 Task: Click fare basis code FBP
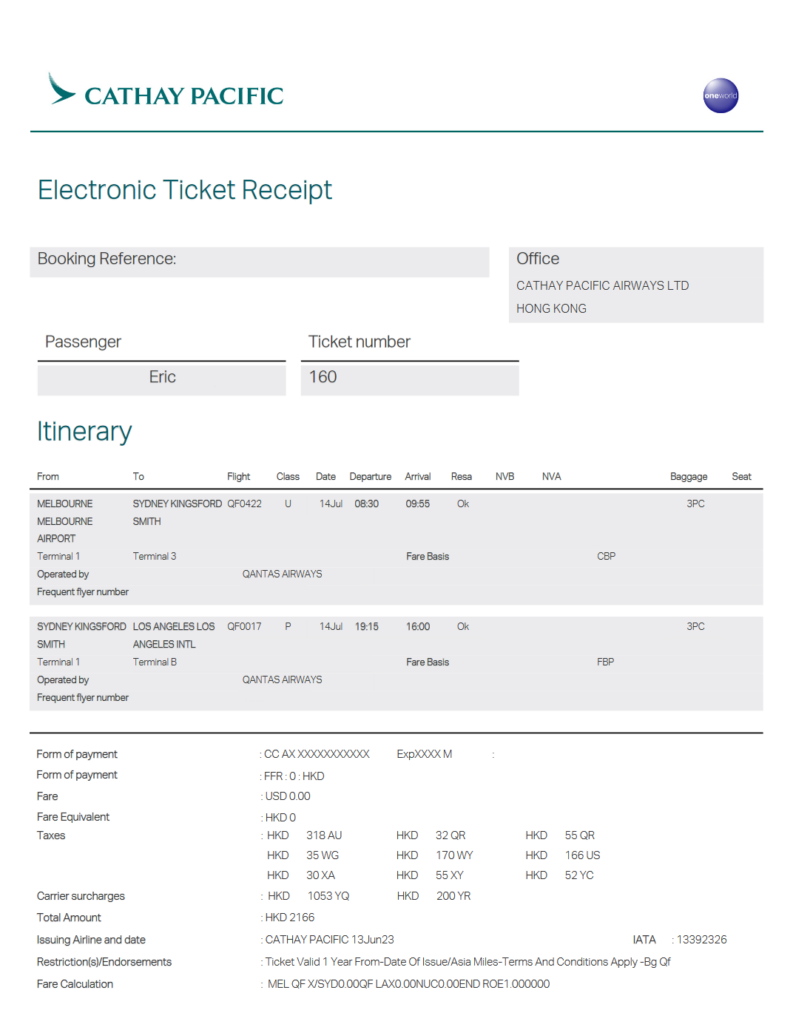tap(606, 662)
